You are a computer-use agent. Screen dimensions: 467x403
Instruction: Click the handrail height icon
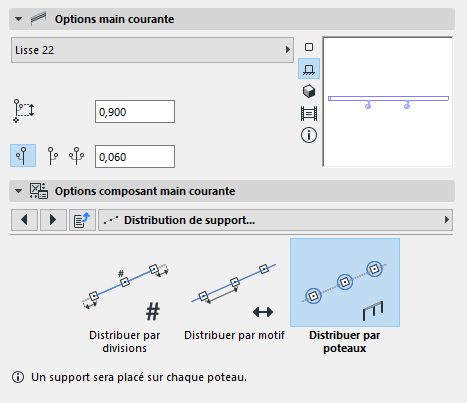23,111
